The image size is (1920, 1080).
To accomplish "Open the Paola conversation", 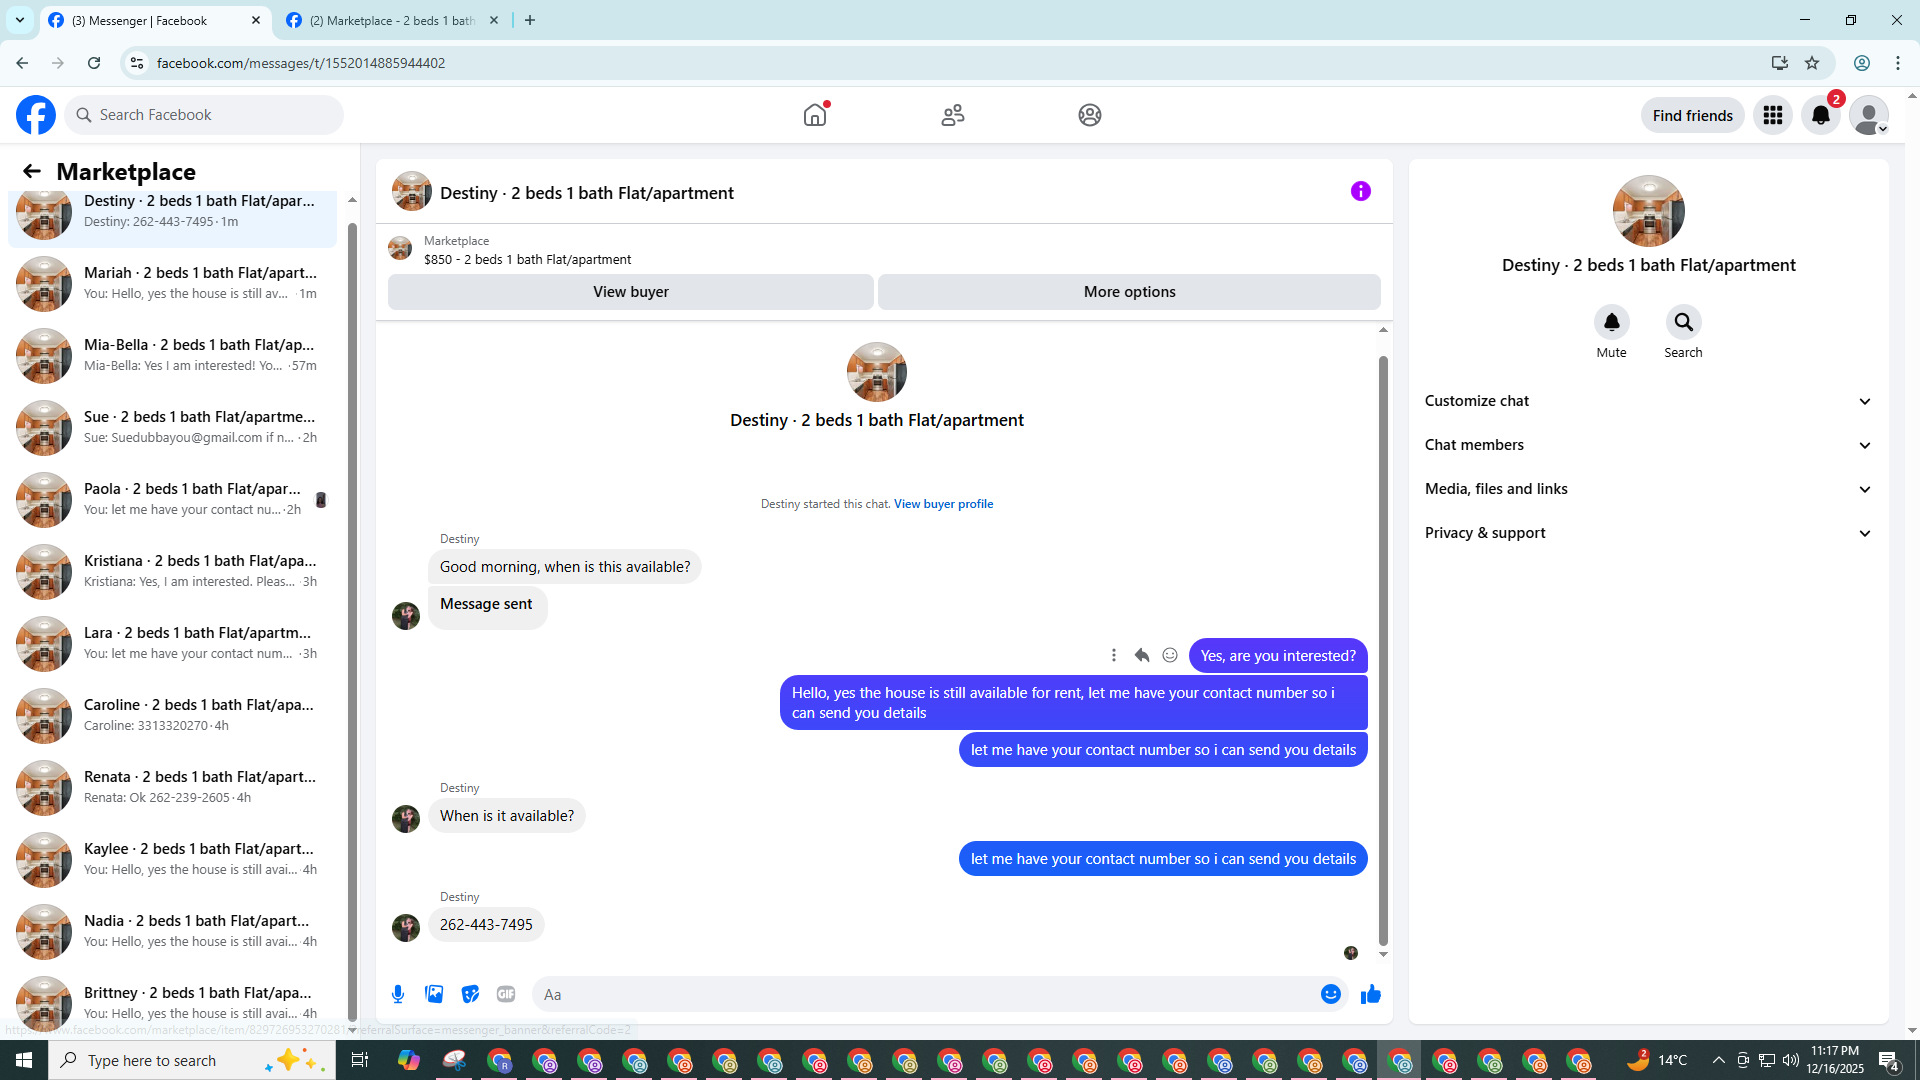I will tap(172, 499).
